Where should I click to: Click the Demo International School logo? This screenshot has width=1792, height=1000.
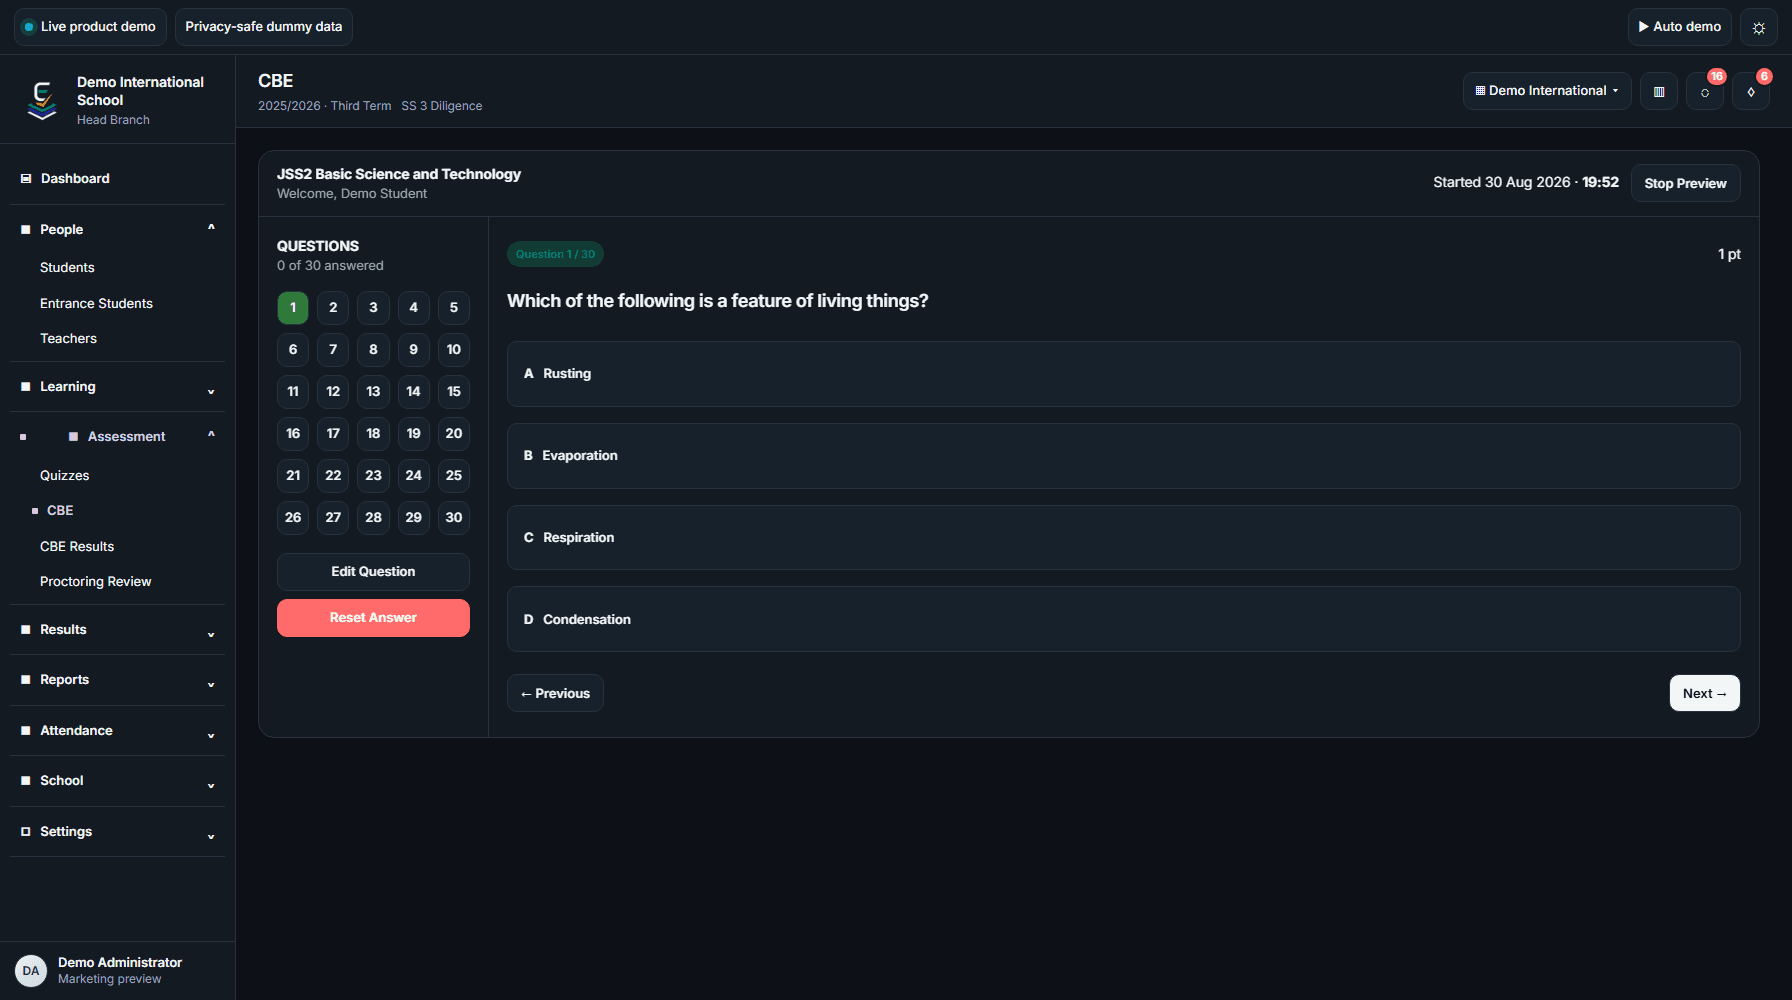point(42,100)
